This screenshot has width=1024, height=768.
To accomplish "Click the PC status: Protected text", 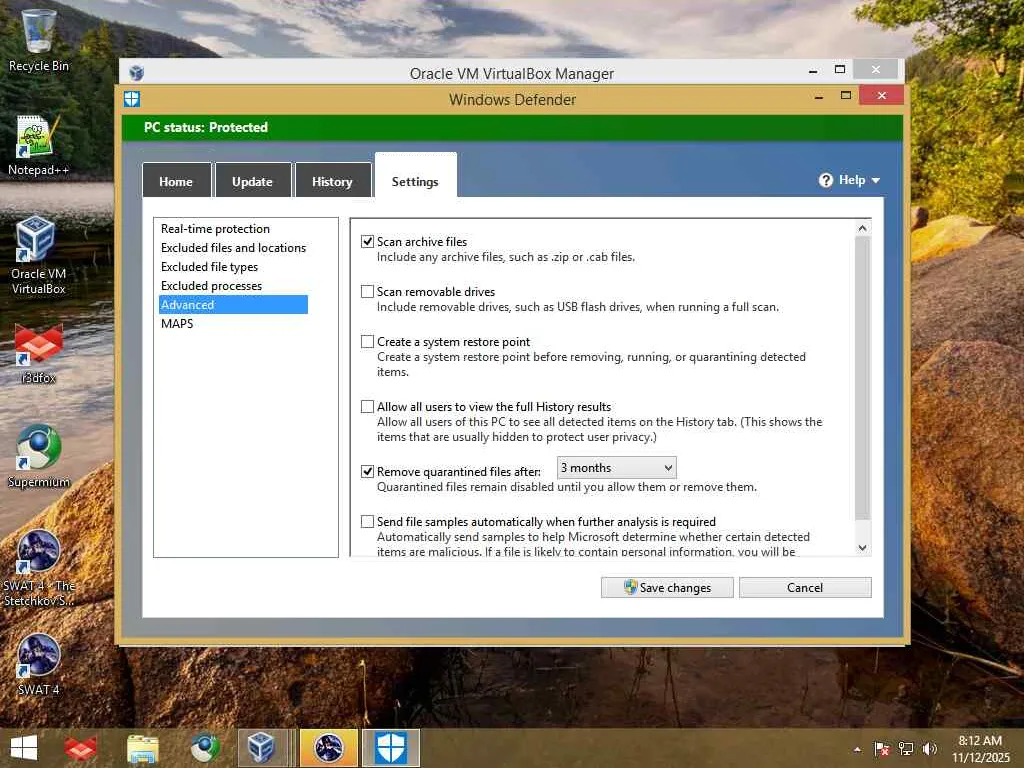I will (206, 127).
